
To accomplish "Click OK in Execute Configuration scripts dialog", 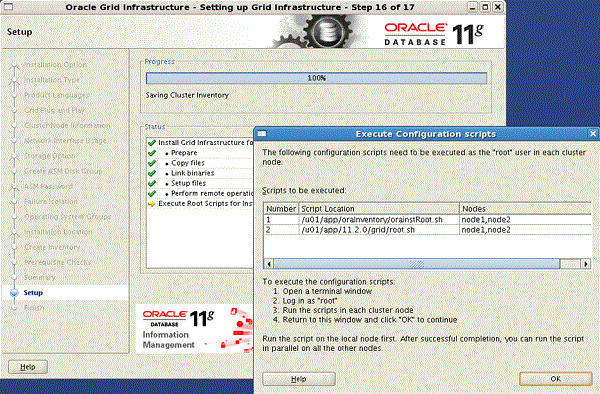I will pos(556,379).
